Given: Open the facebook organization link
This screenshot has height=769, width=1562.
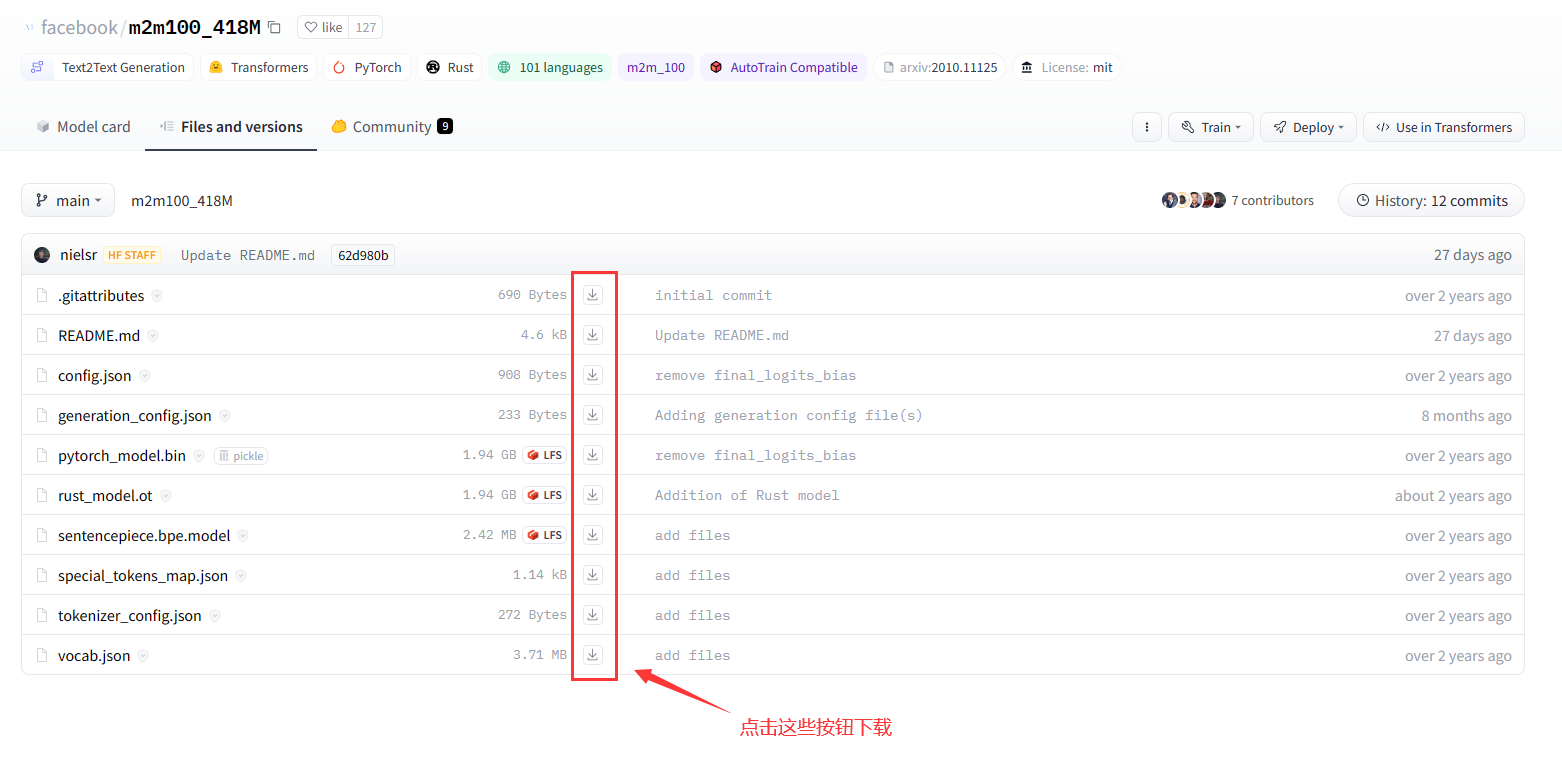Looking at the screenshot, I should click(79, 27).
